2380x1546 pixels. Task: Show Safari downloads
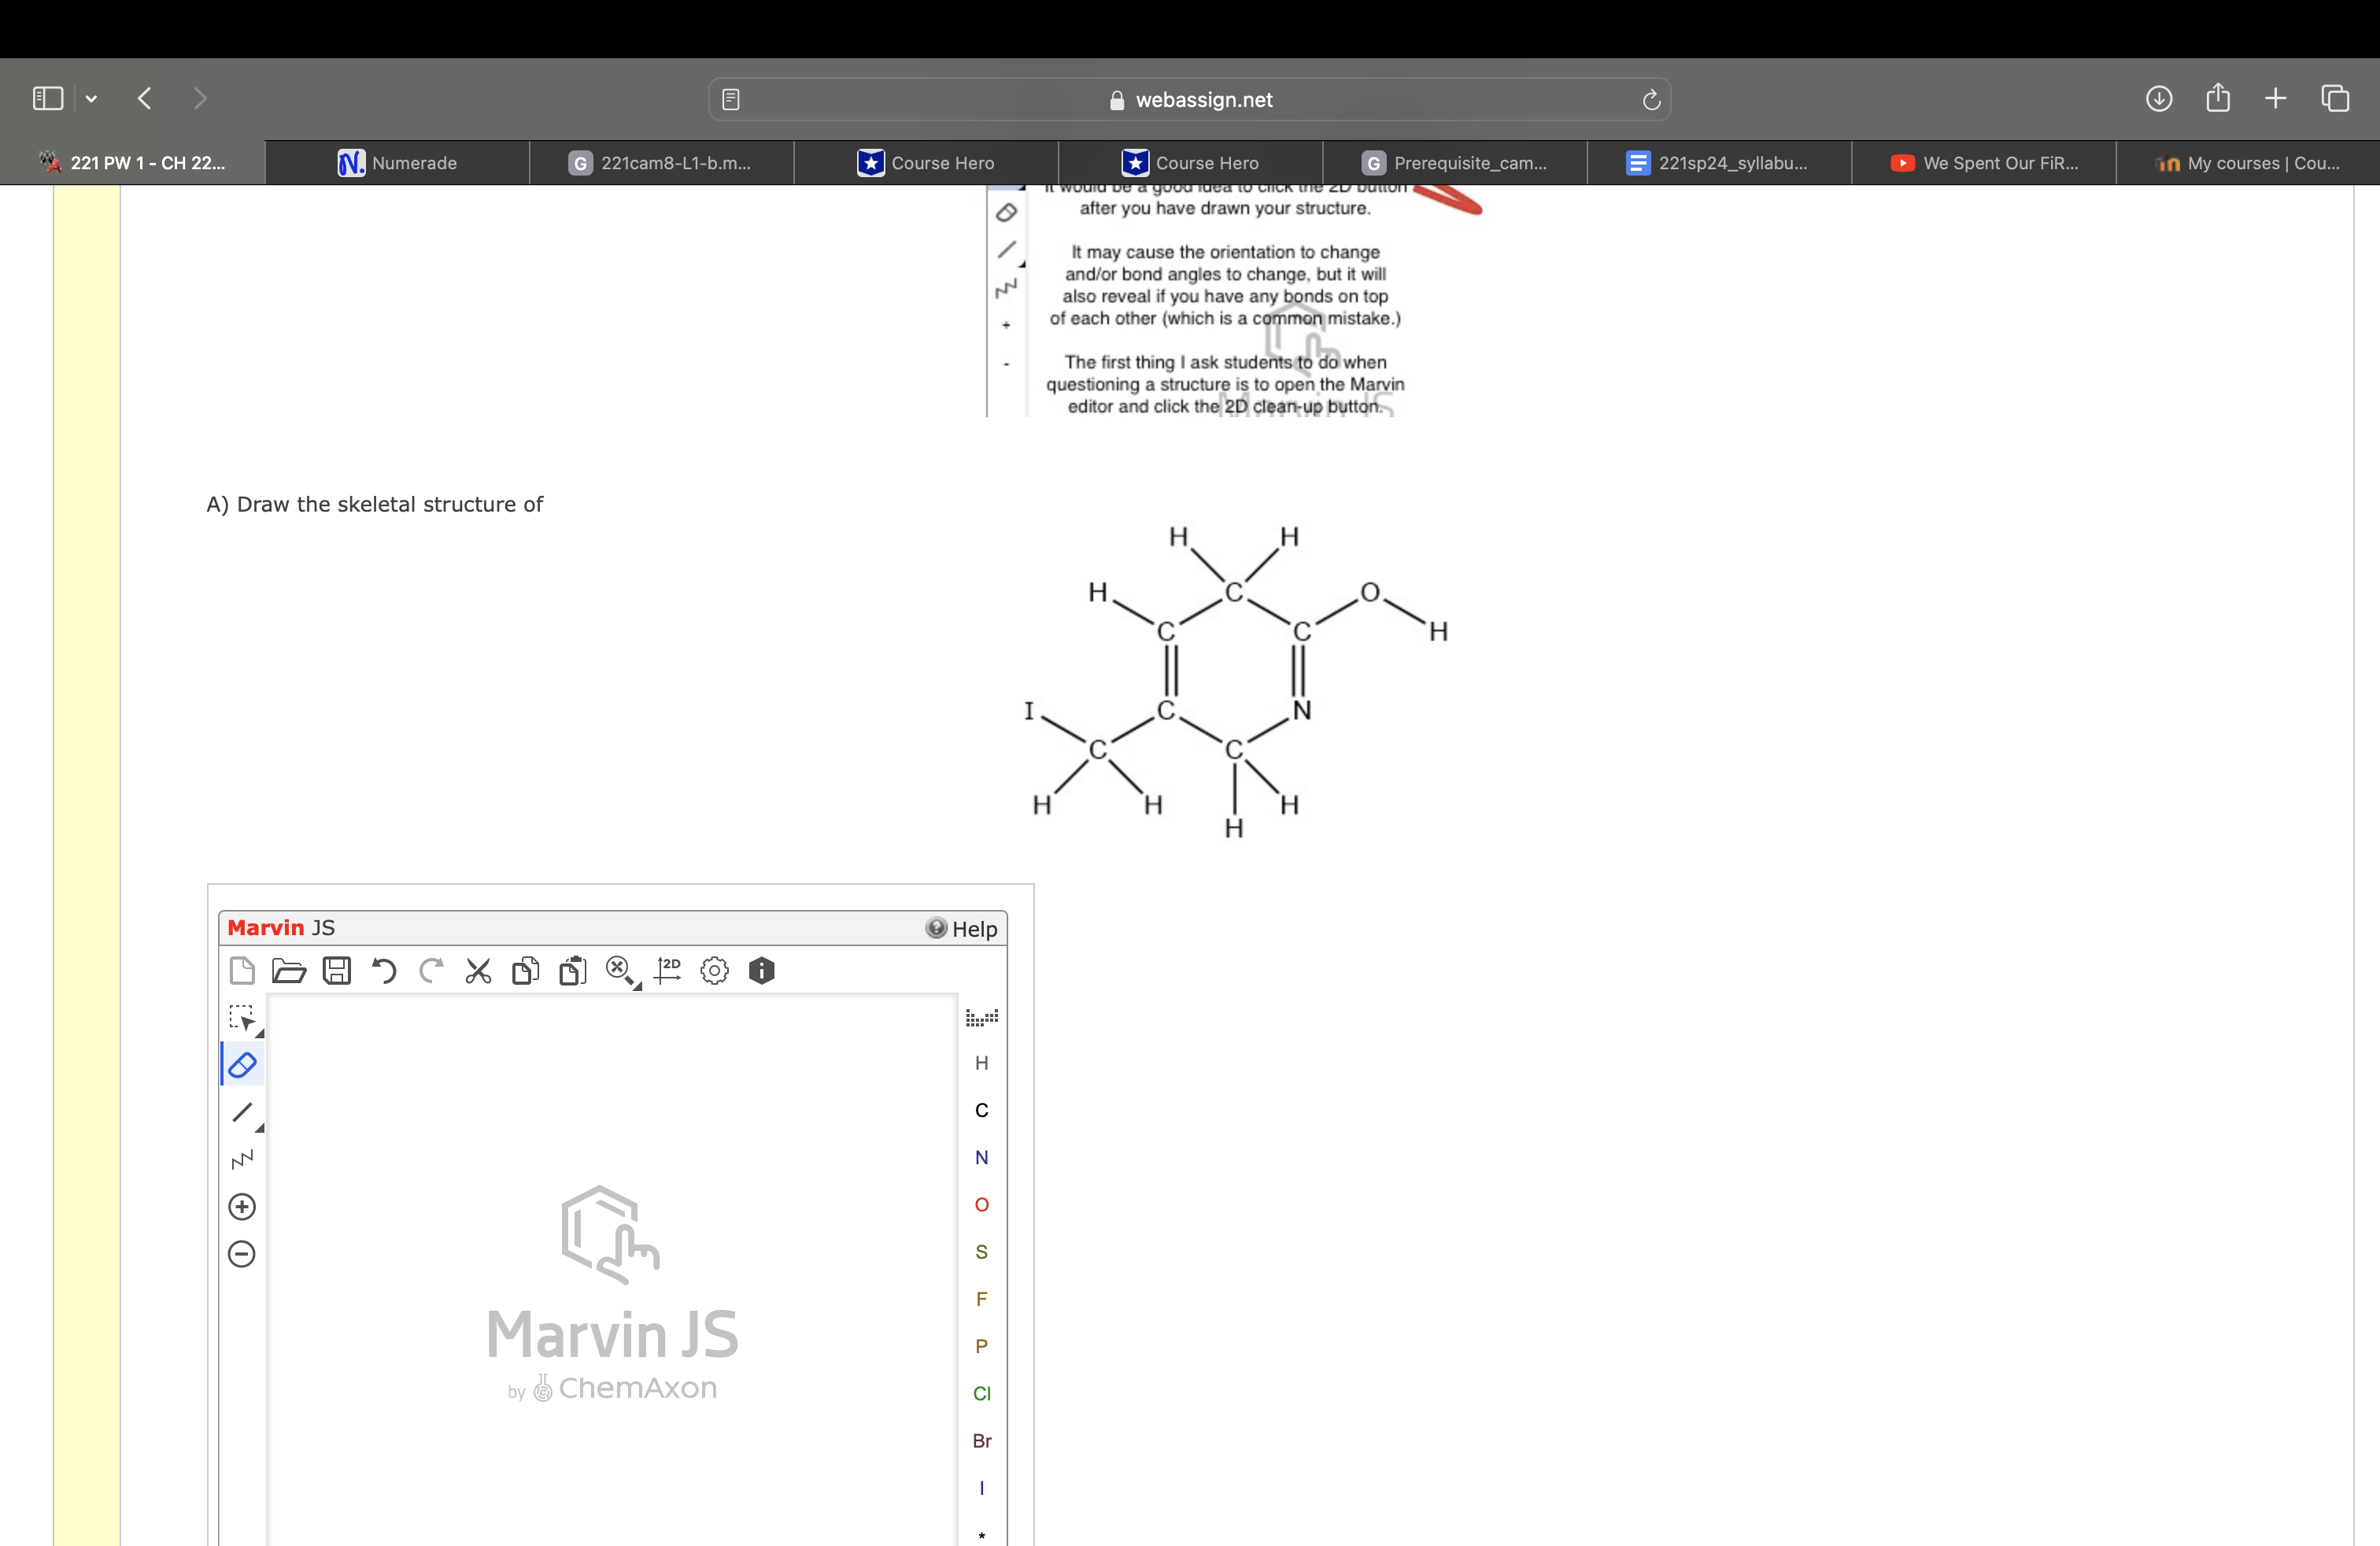2159,98
